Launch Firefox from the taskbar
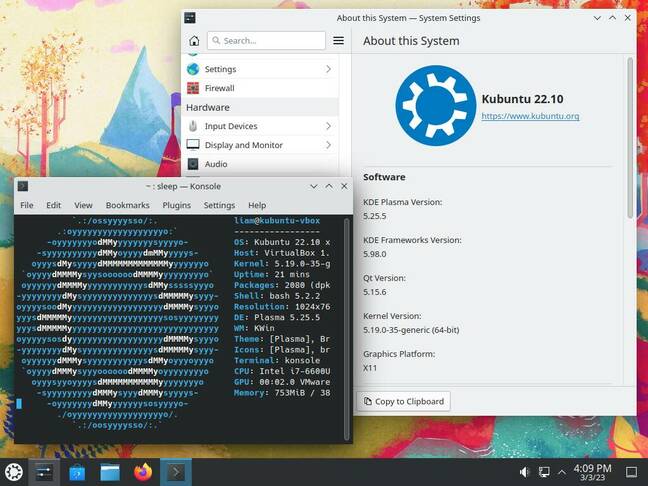648x486 pixels. click(x=143, y=472)
